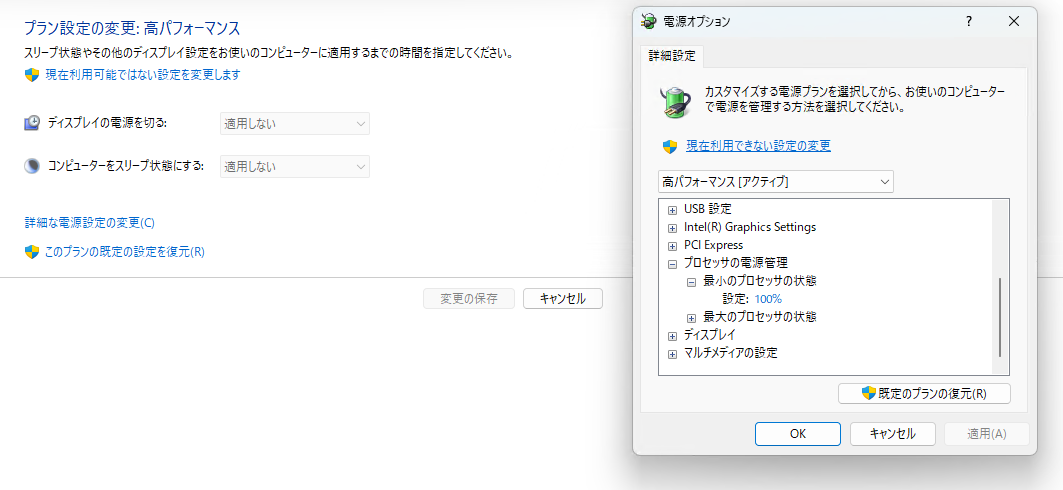Select the 詳細設定 tab
The image size is (1063, 490).
pos(672,56)
